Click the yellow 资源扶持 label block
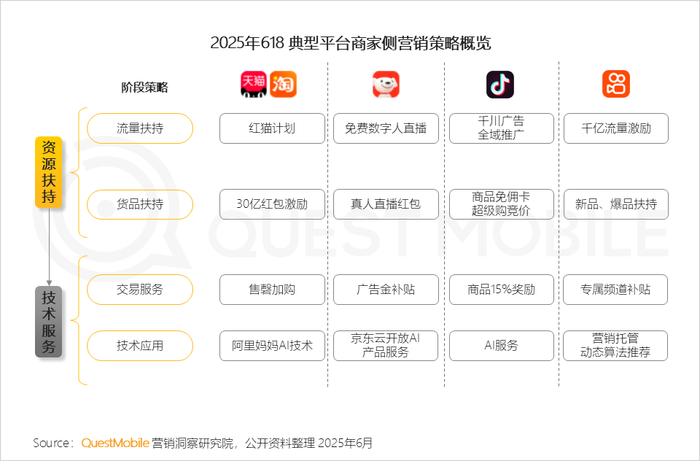The image size is (700, 461). coord(49,172)
